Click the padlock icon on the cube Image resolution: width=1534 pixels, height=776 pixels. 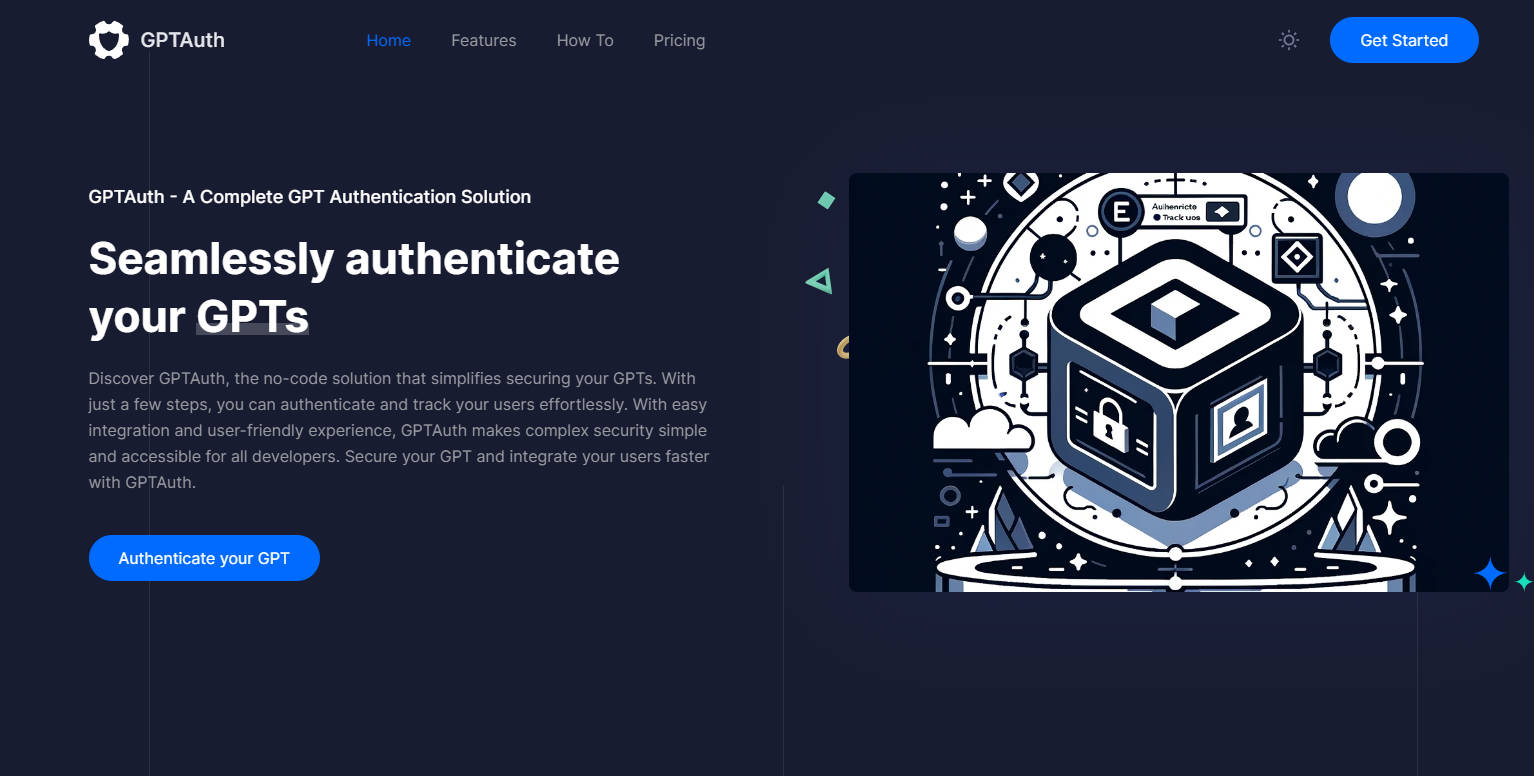pyautogui.click(x=1110, y=422)
